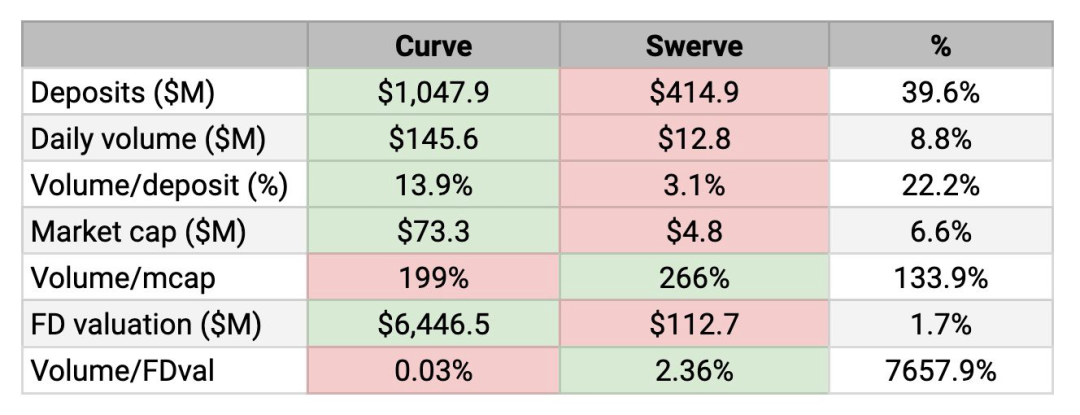The width and height of the screenshot is (1080, 415).
Task: Click the % column header
Action: [940, 45]
